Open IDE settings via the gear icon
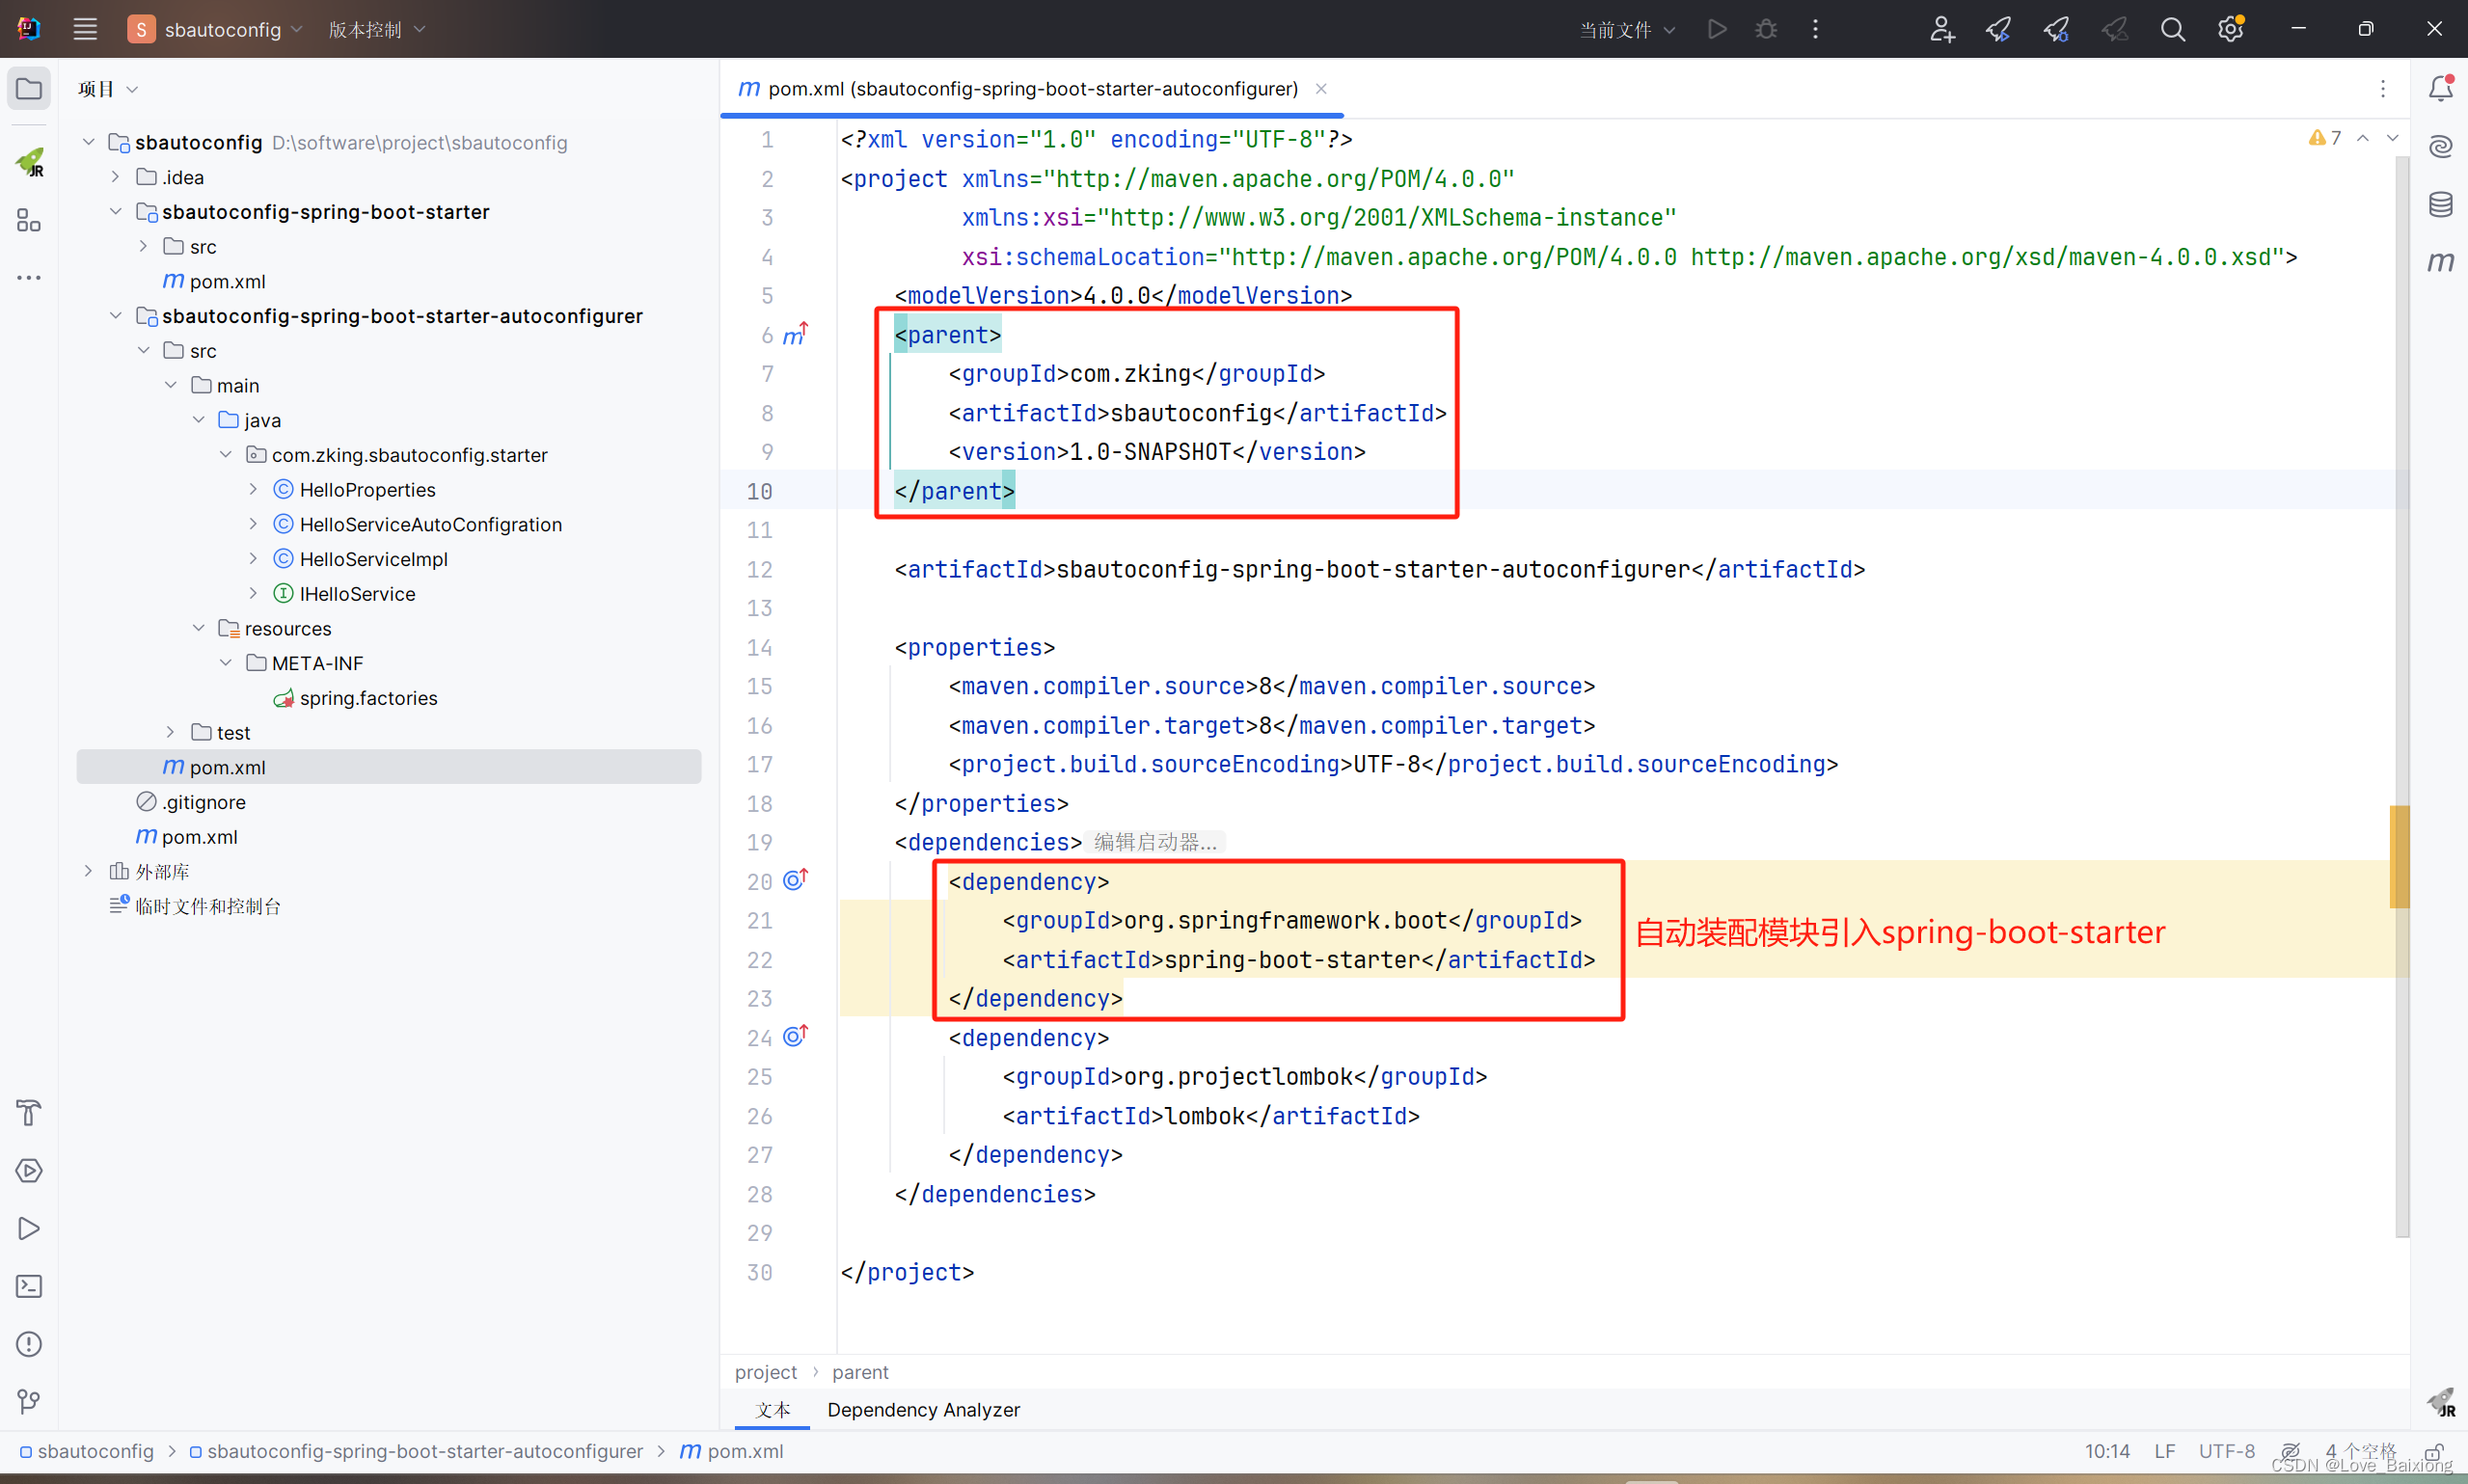 2230,28
